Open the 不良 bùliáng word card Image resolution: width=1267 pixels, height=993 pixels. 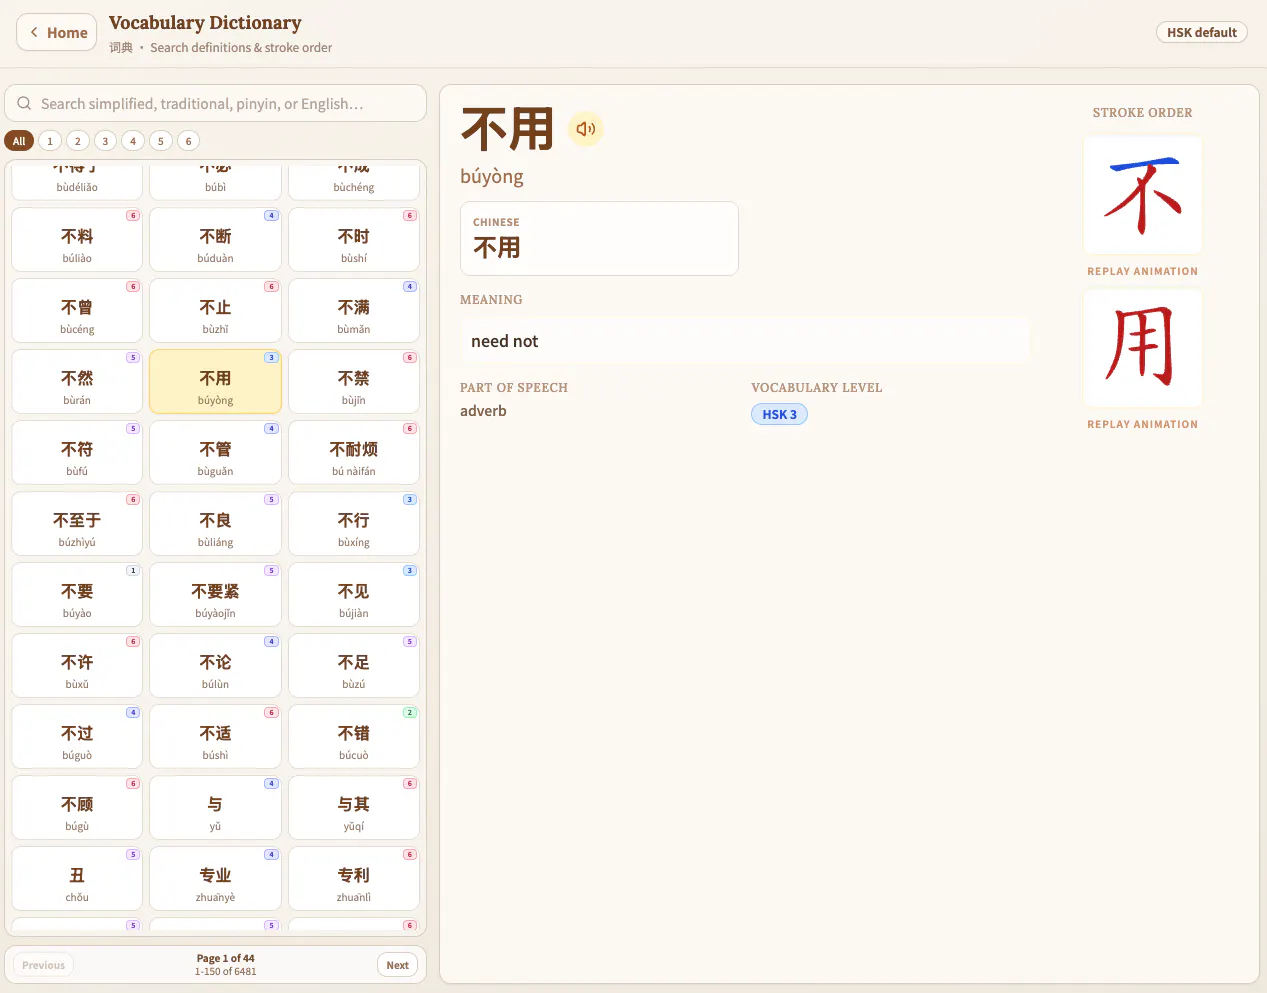(x=215, y=524)
